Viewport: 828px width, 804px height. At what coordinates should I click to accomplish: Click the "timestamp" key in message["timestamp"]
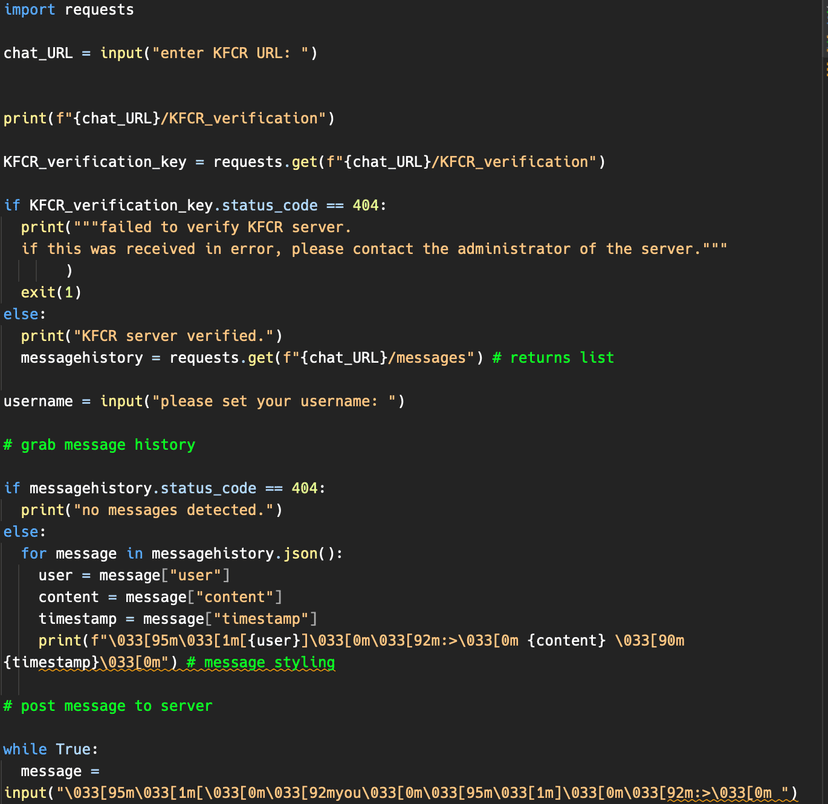(x=266, y=619)
